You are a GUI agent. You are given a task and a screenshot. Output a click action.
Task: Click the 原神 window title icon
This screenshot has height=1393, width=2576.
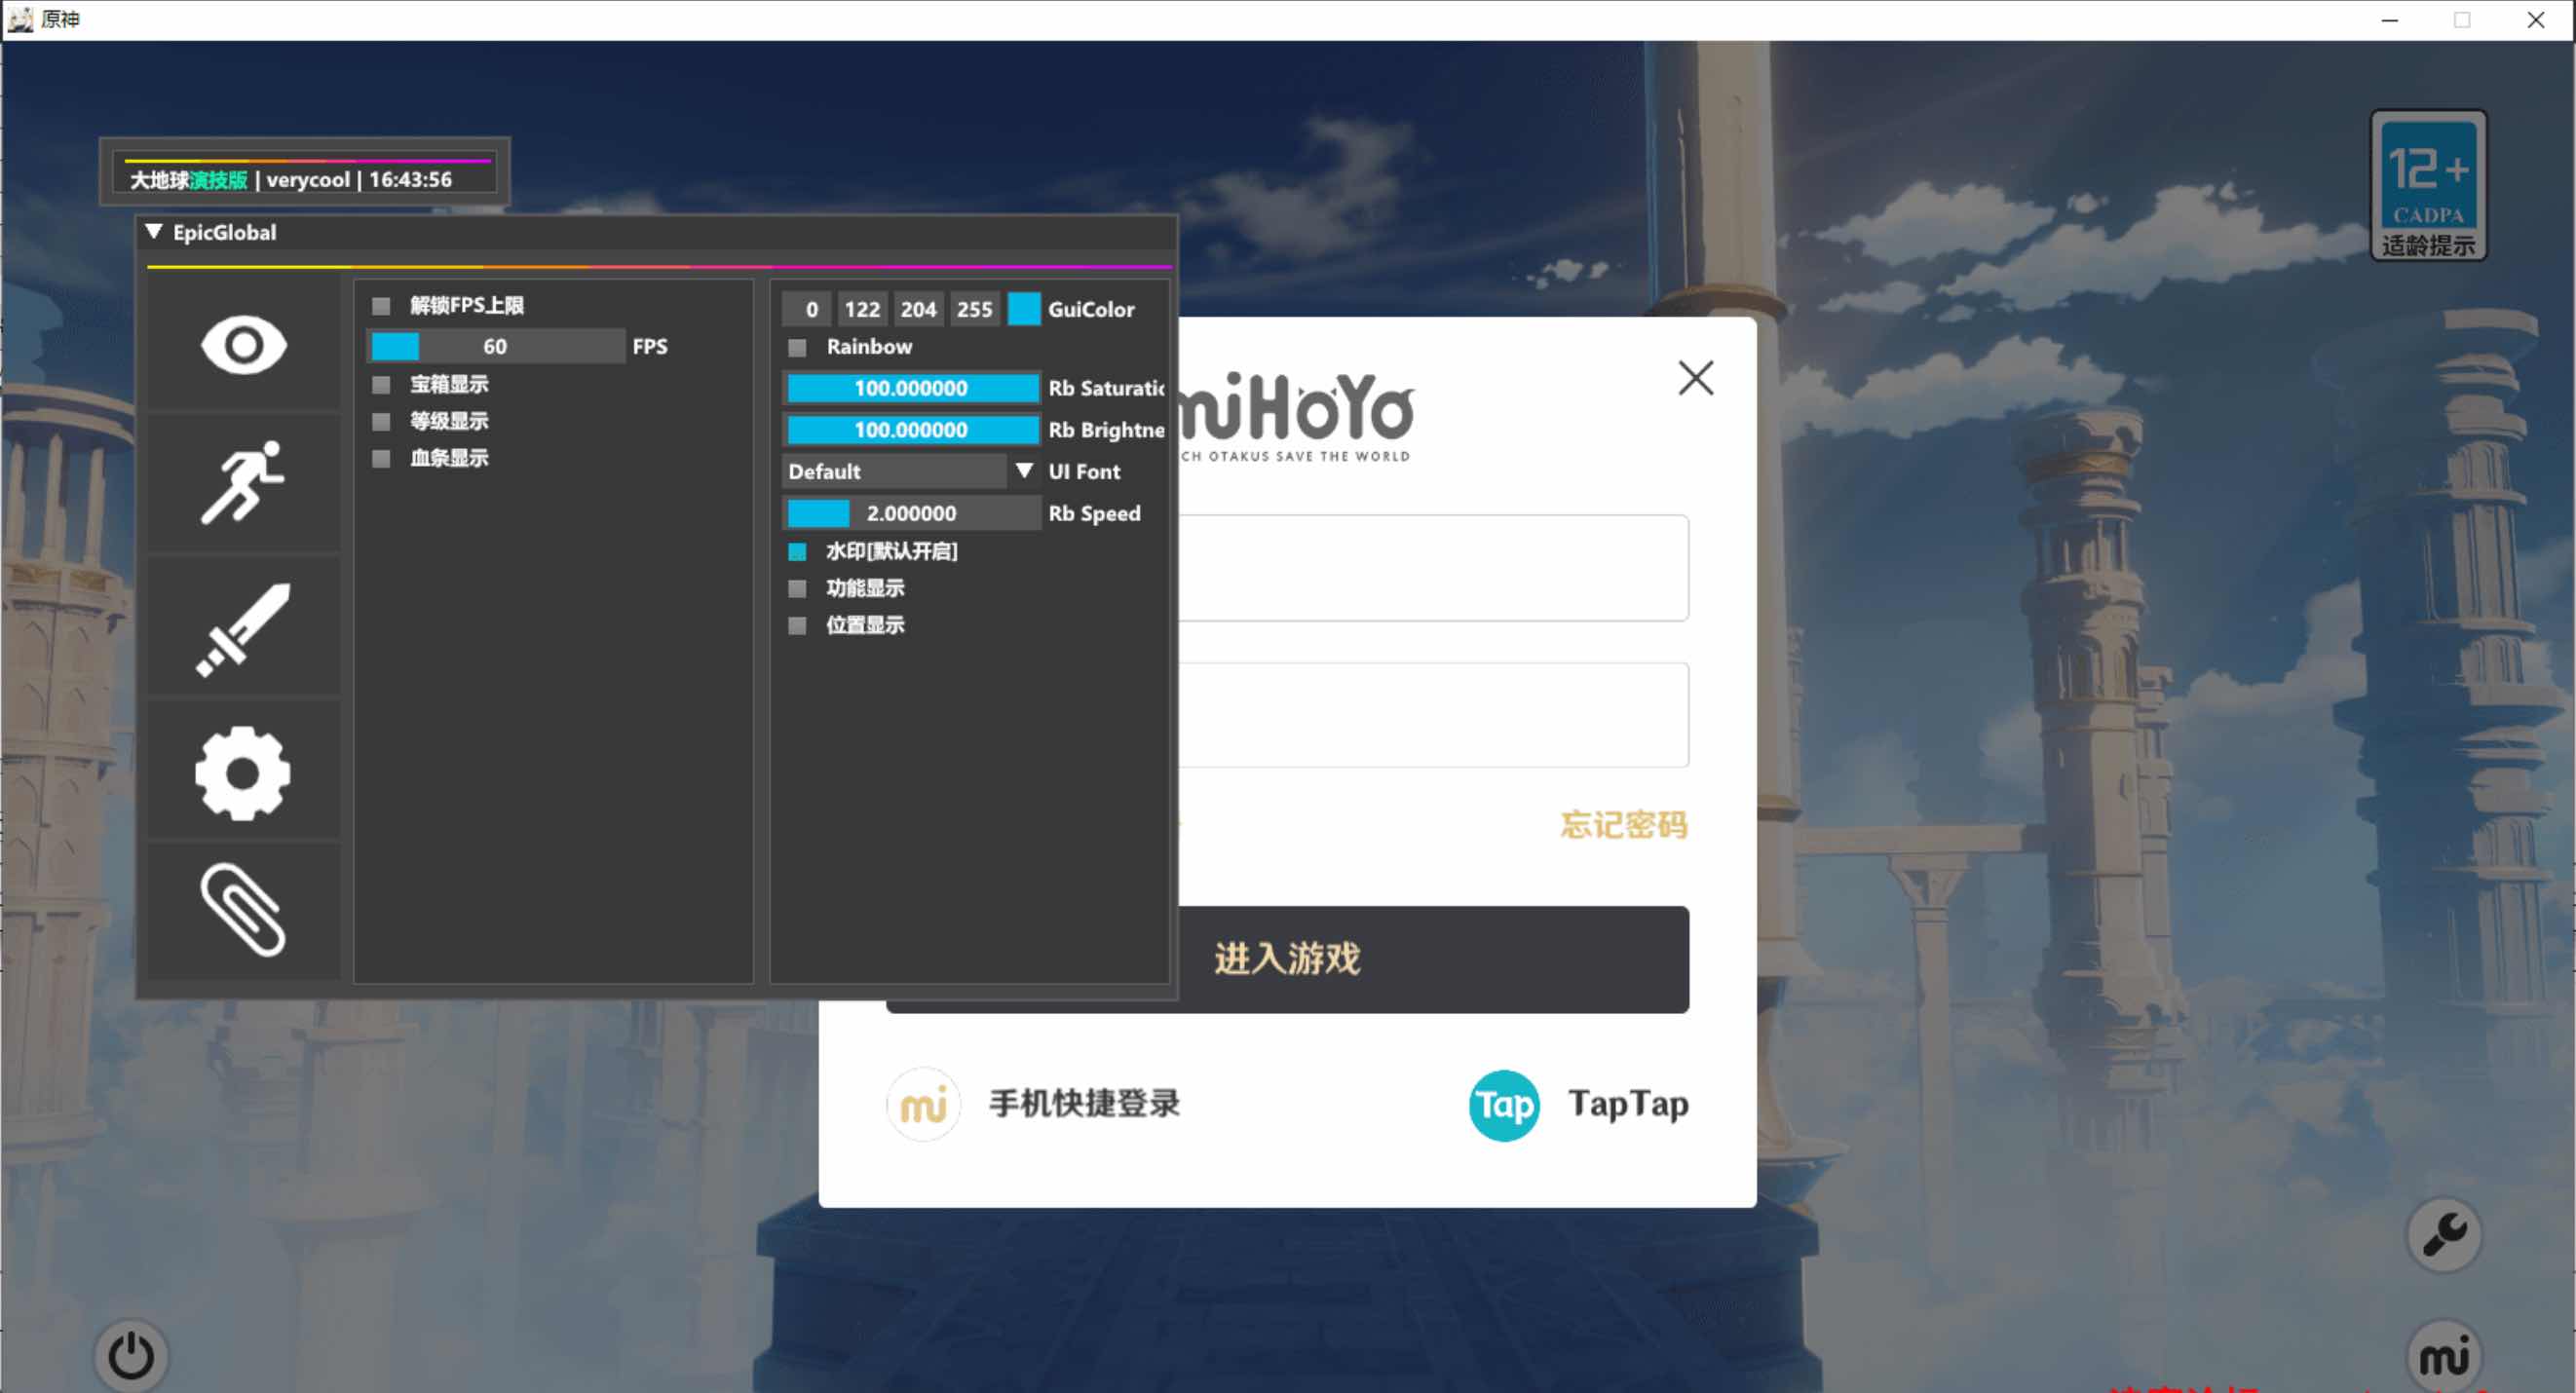pyautogui.click(x=20, y=19)
